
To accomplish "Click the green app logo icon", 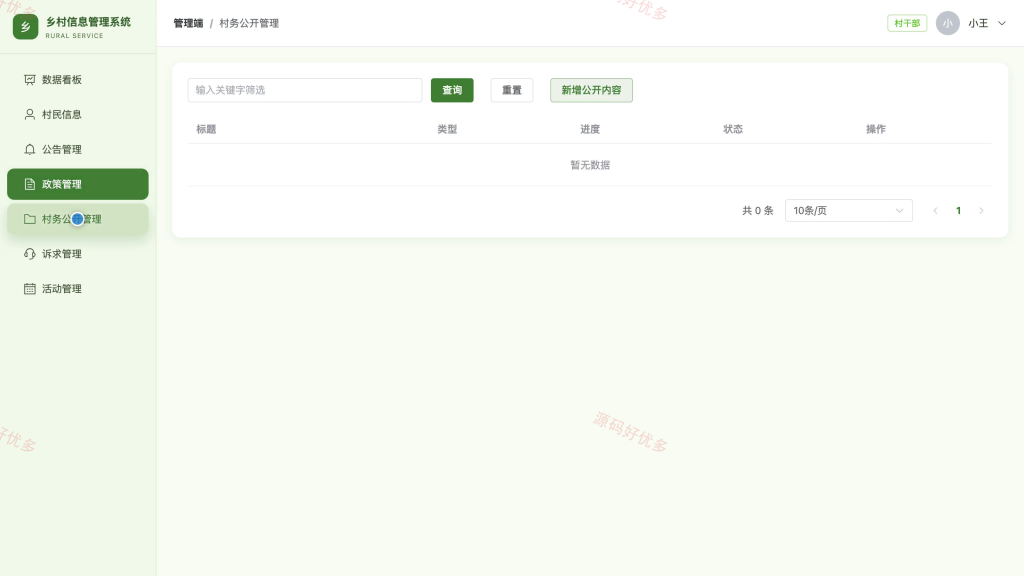I will coord(25,27).
